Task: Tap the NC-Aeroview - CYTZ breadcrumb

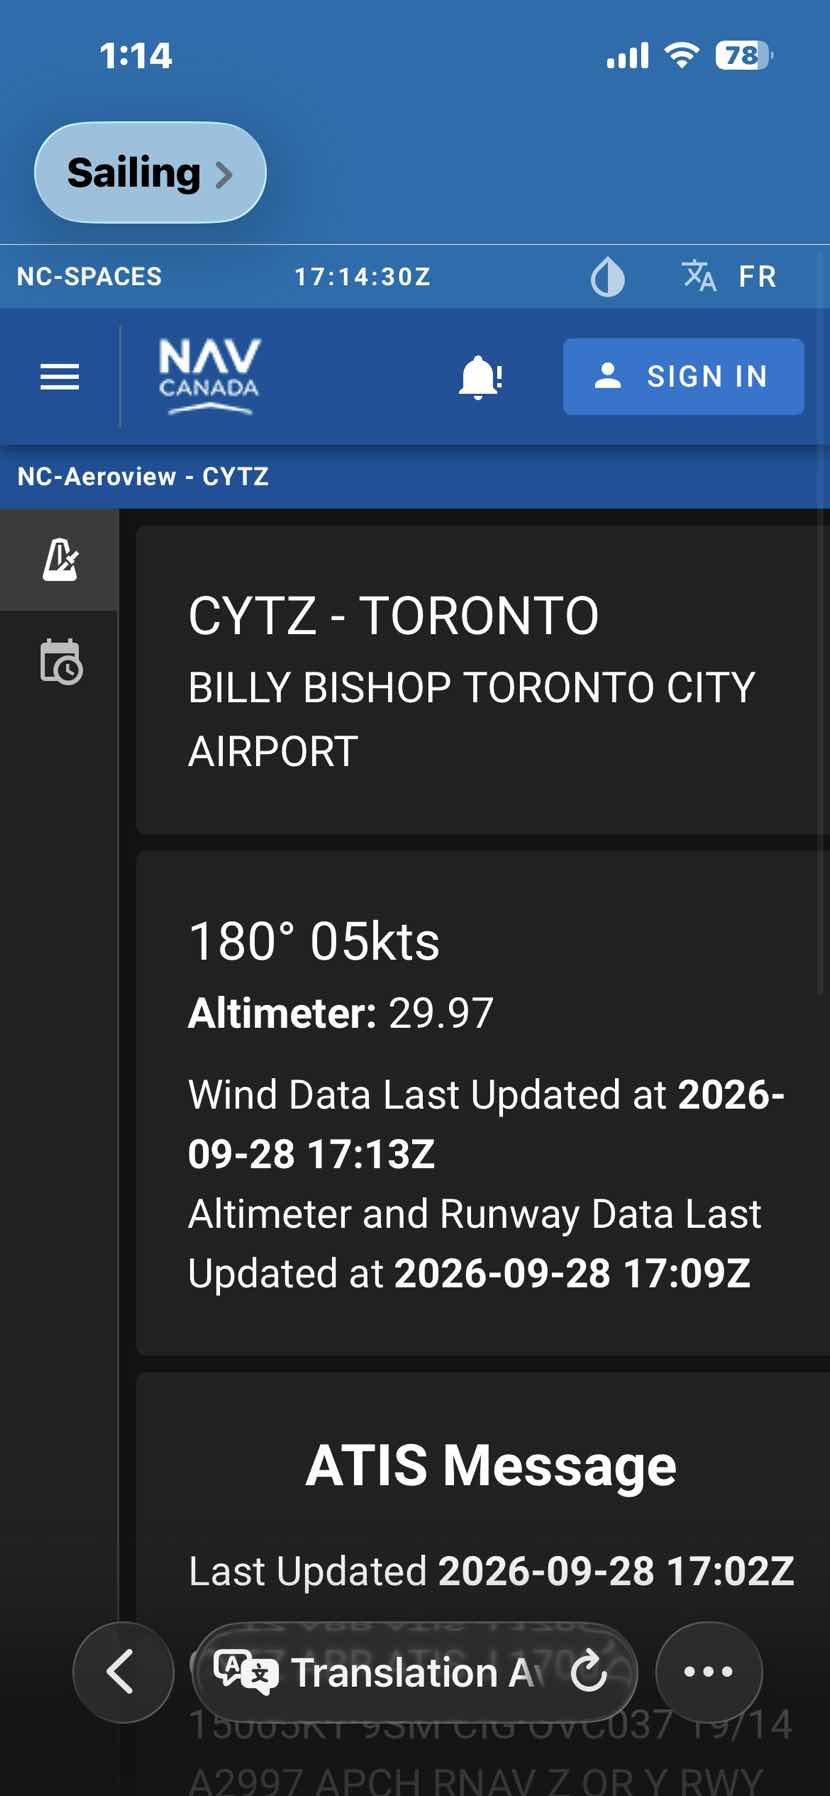Action: coord(143,476)
